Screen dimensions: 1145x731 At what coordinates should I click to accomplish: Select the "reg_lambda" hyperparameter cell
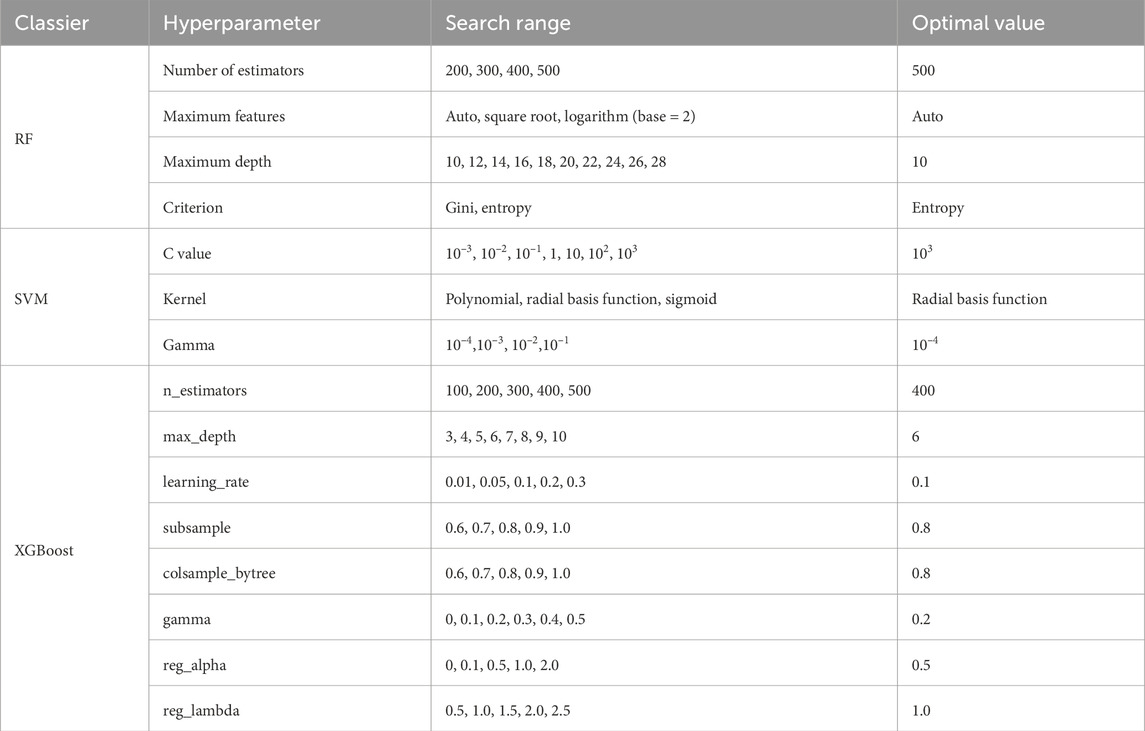[202, 711]
